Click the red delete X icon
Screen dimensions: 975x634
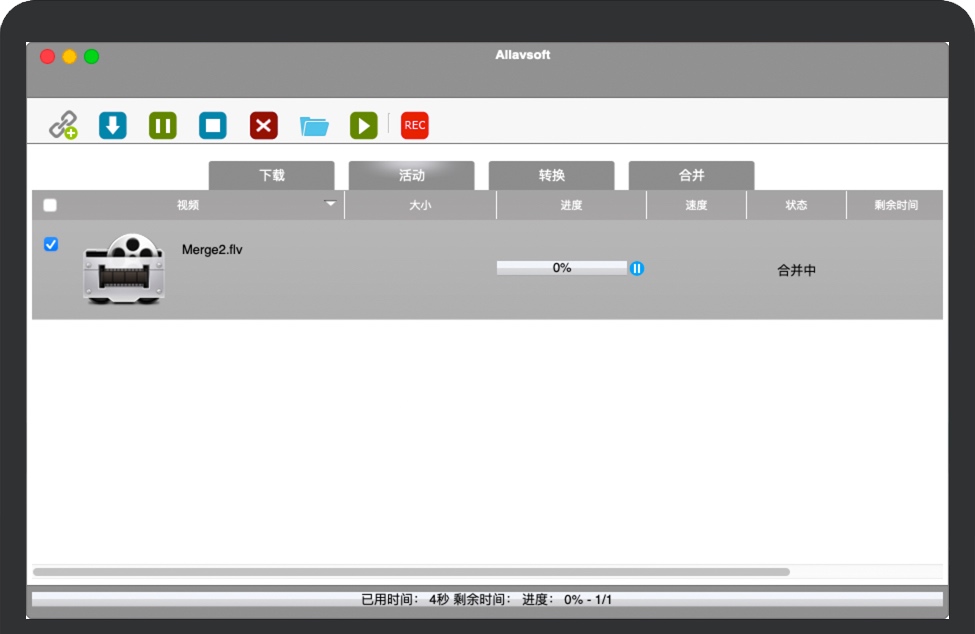pyautogui.click(x=263, y=125)
